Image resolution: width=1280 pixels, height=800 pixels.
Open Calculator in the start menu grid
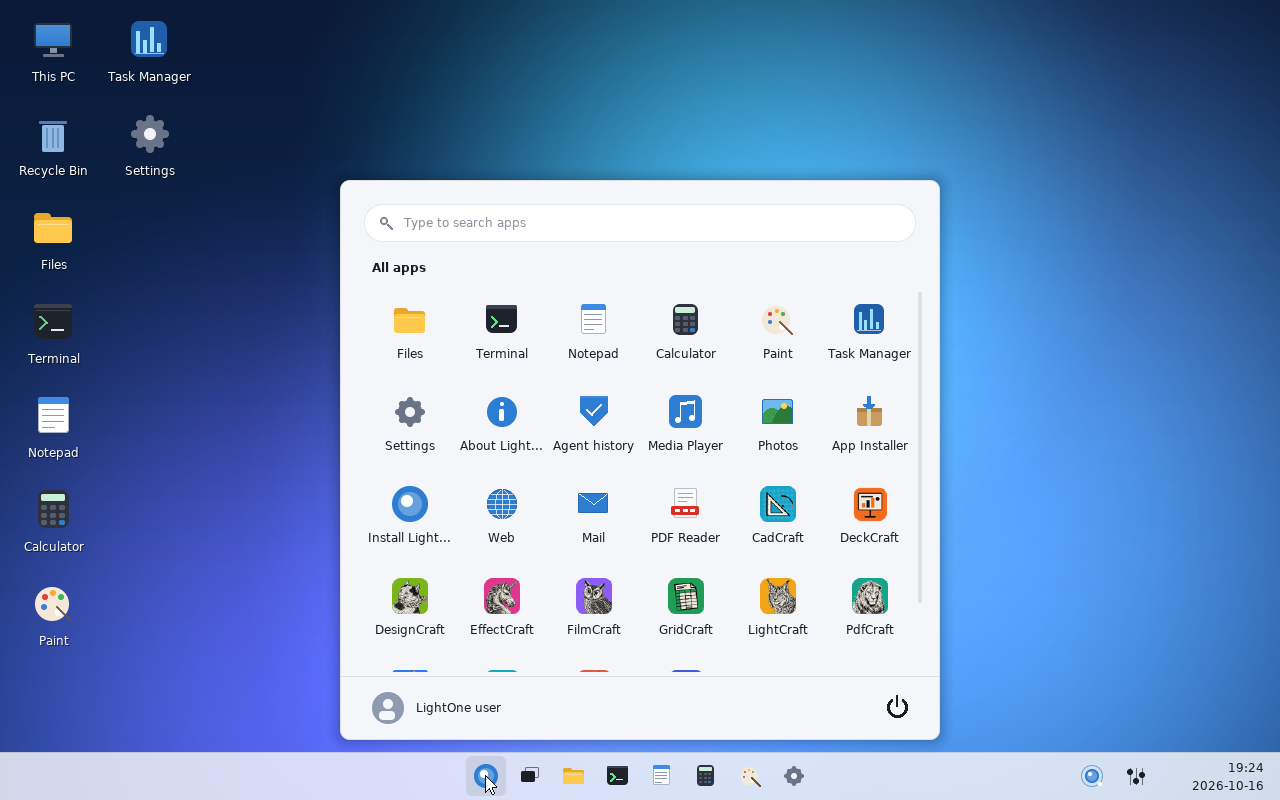(685, 331)
